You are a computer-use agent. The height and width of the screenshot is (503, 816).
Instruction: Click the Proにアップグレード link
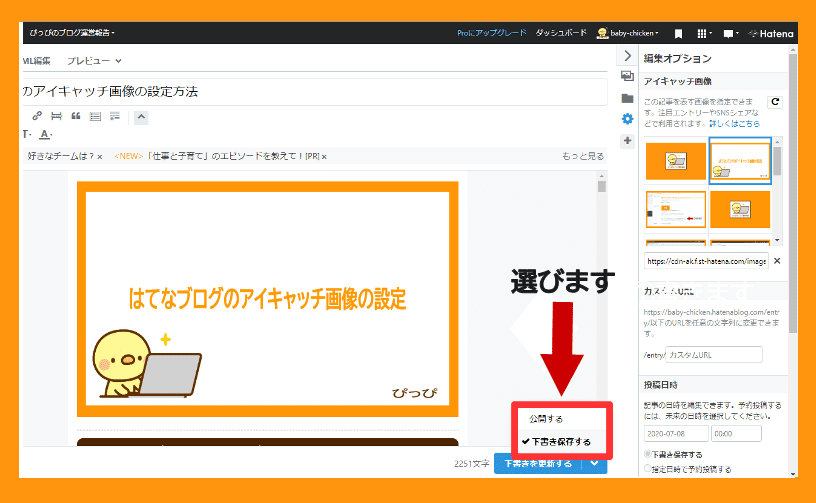(x=492, y=33)
